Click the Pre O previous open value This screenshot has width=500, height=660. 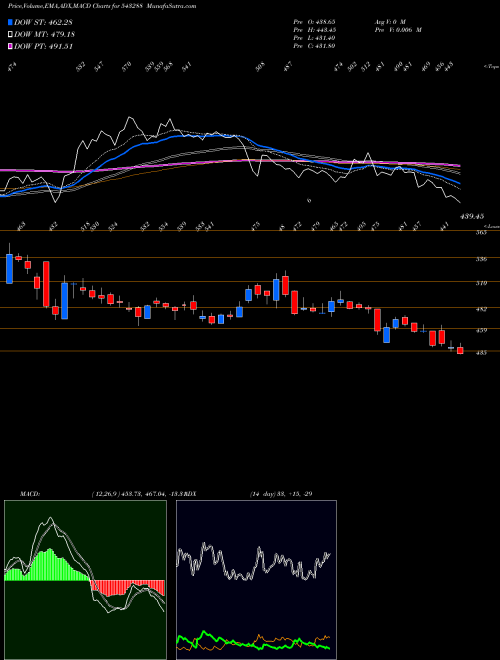click(x=314, y=21)
